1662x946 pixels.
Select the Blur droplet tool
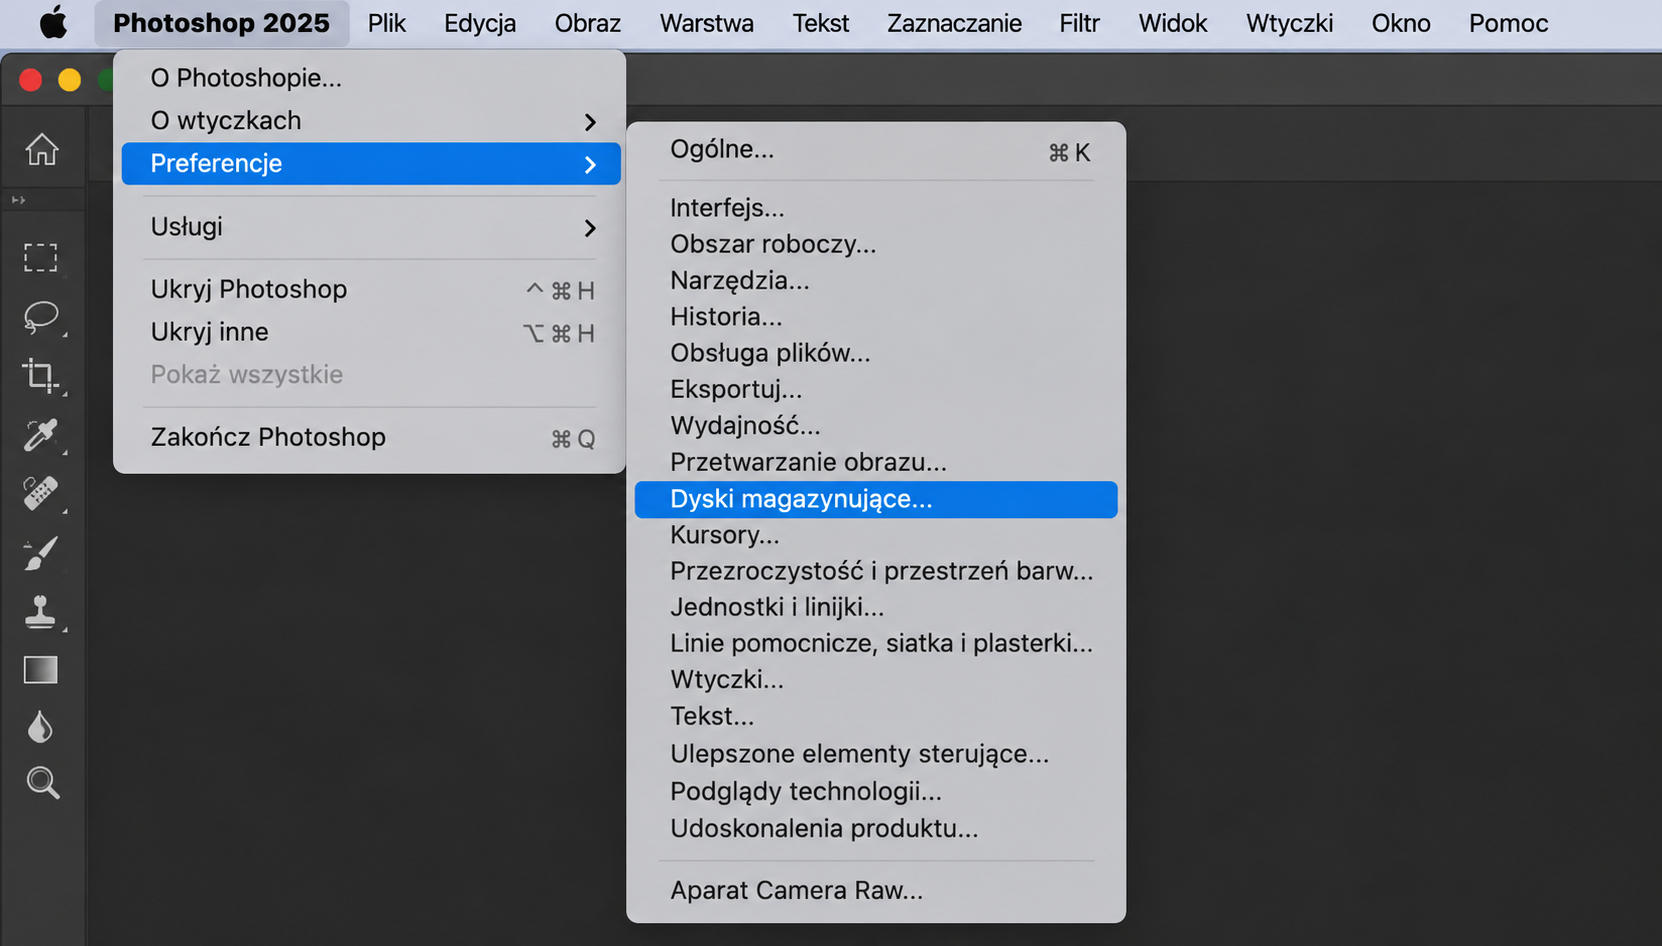(41, 727)
